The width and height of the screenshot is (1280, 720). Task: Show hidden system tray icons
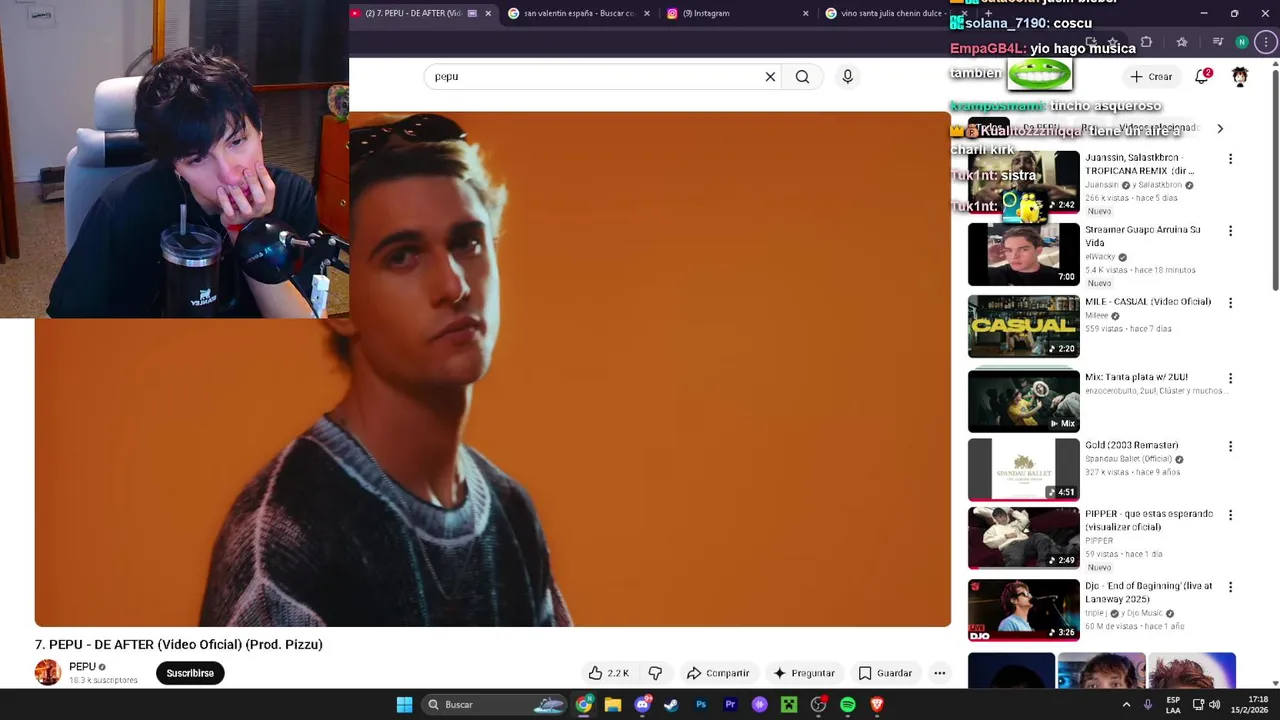coord(1126,704)
